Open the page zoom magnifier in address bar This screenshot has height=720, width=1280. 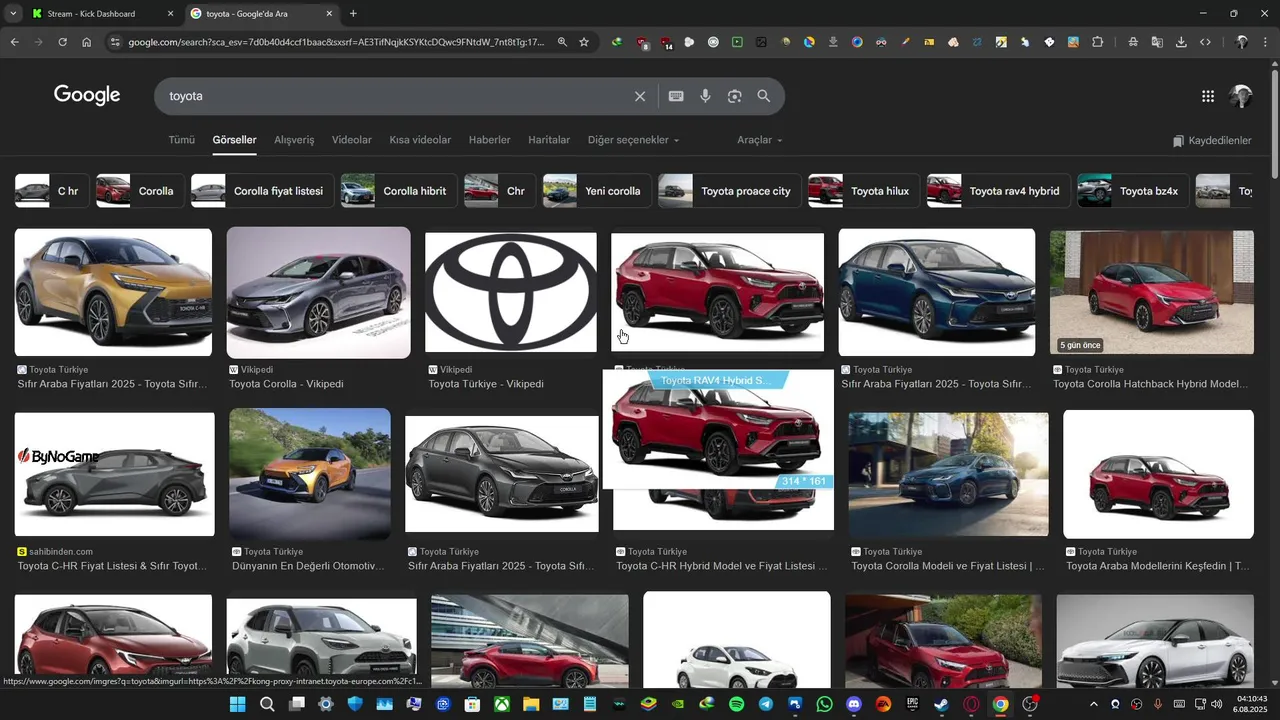(x=562, y=42)
